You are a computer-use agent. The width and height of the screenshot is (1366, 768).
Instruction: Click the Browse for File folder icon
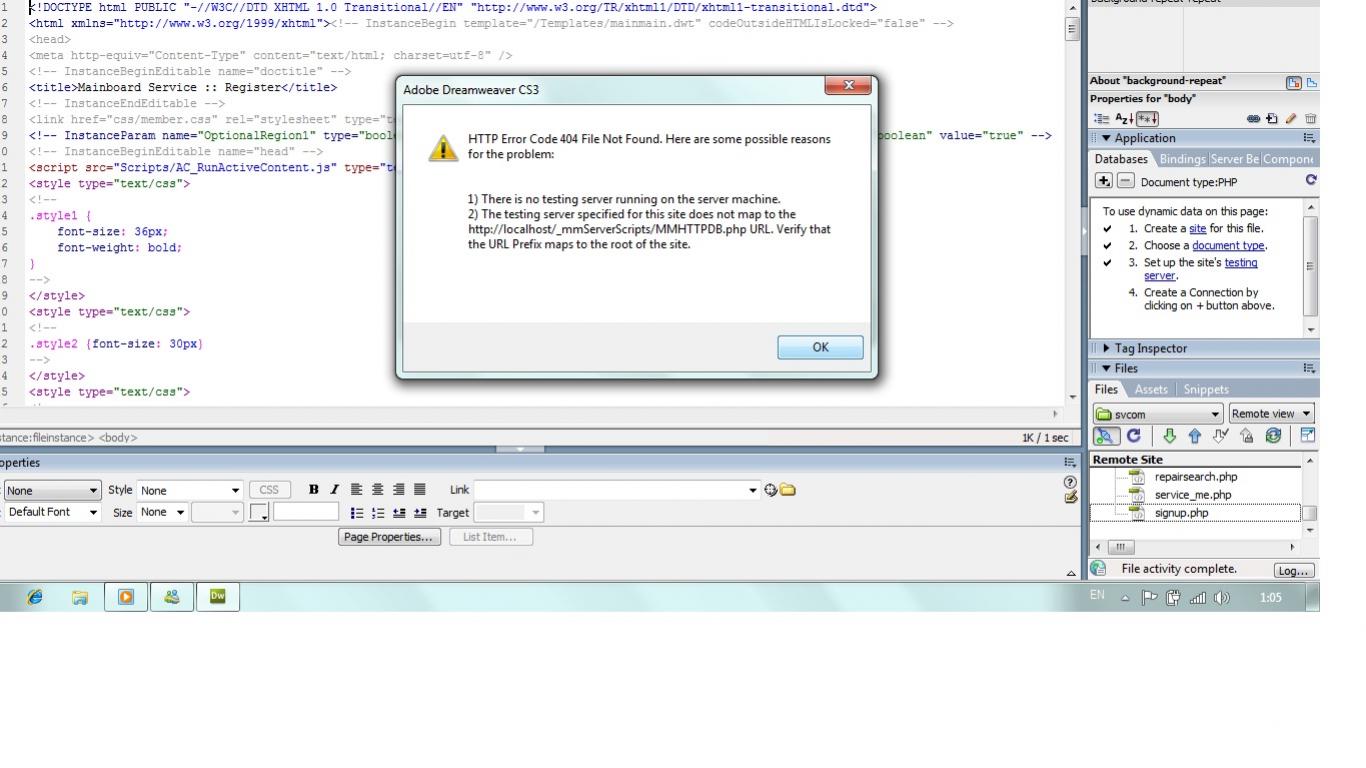(789, 490)
